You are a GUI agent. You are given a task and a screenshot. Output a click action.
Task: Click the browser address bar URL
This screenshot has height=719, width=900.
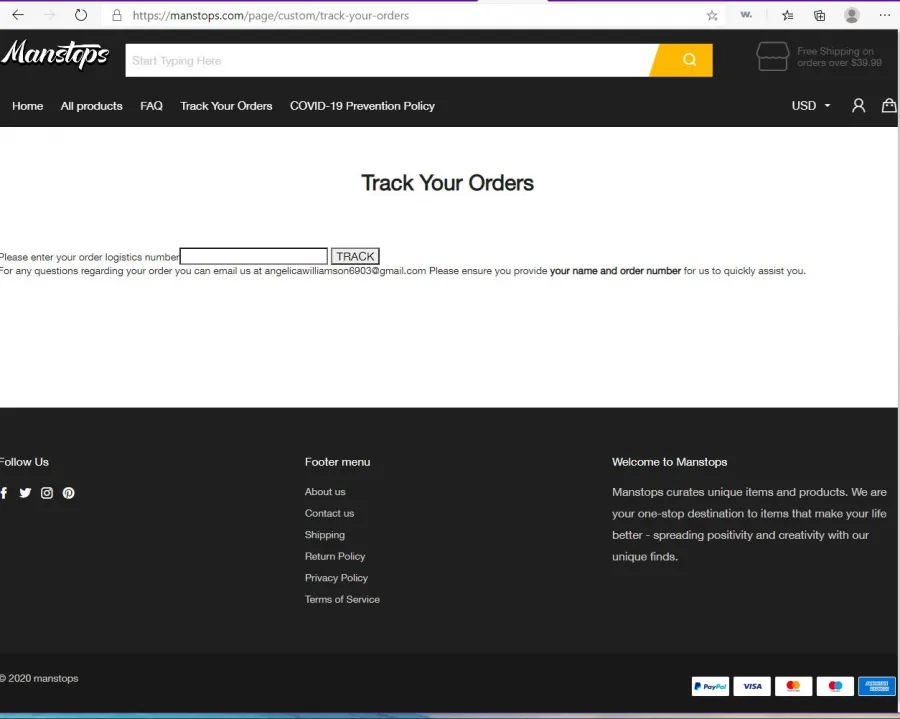point(270,15)
